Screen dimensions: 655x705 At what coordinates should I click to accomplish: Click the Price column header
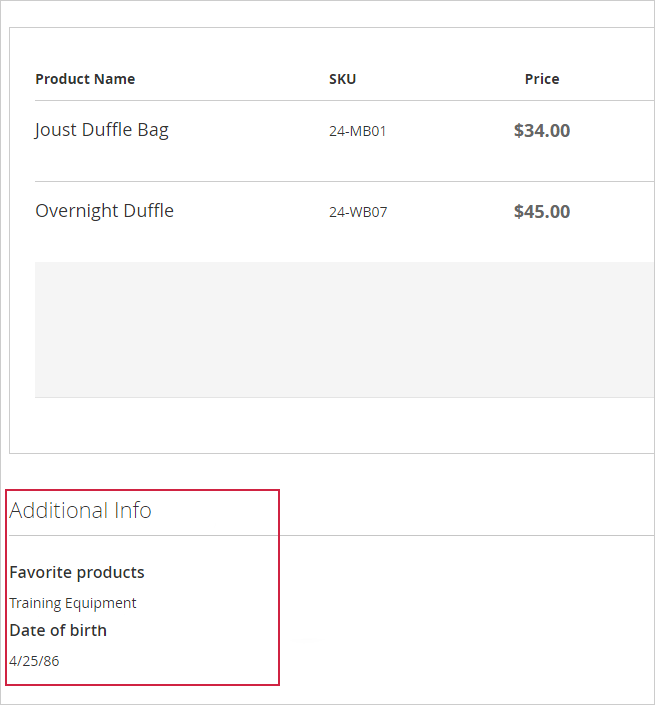click(x=541, y=79)
